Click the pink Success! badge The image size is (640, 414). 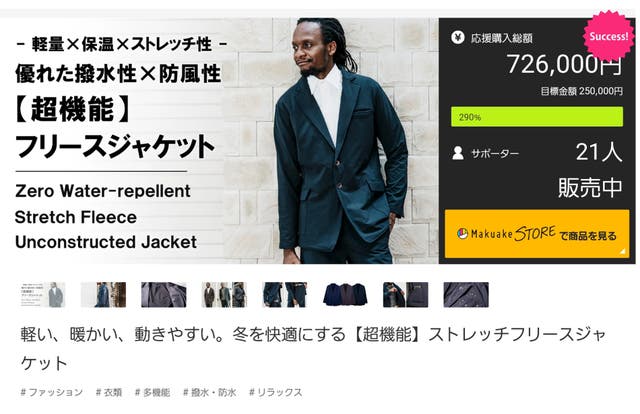609,36
